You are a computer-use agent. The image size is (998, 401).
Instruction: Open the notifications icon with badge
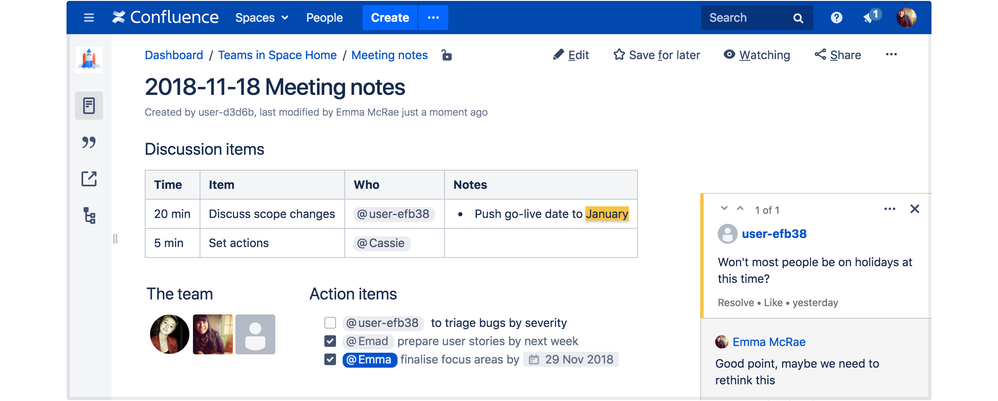point(871,17)
